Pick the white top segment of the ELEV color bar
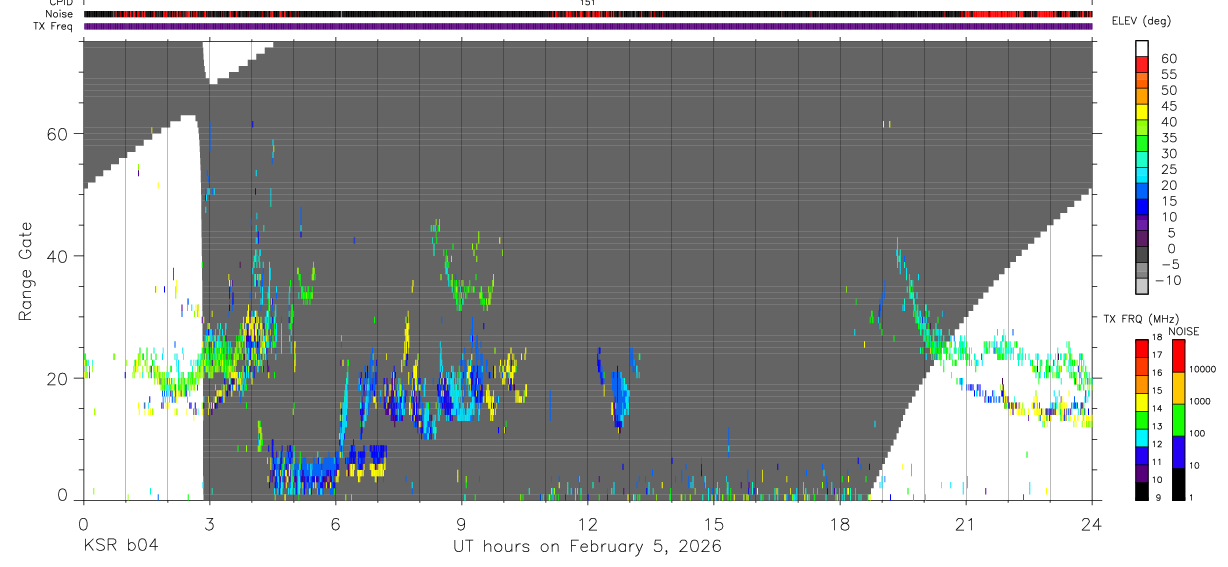The width and height of the screenshot is (1228, 567). pyautogui.click(x=1141, y=49)
